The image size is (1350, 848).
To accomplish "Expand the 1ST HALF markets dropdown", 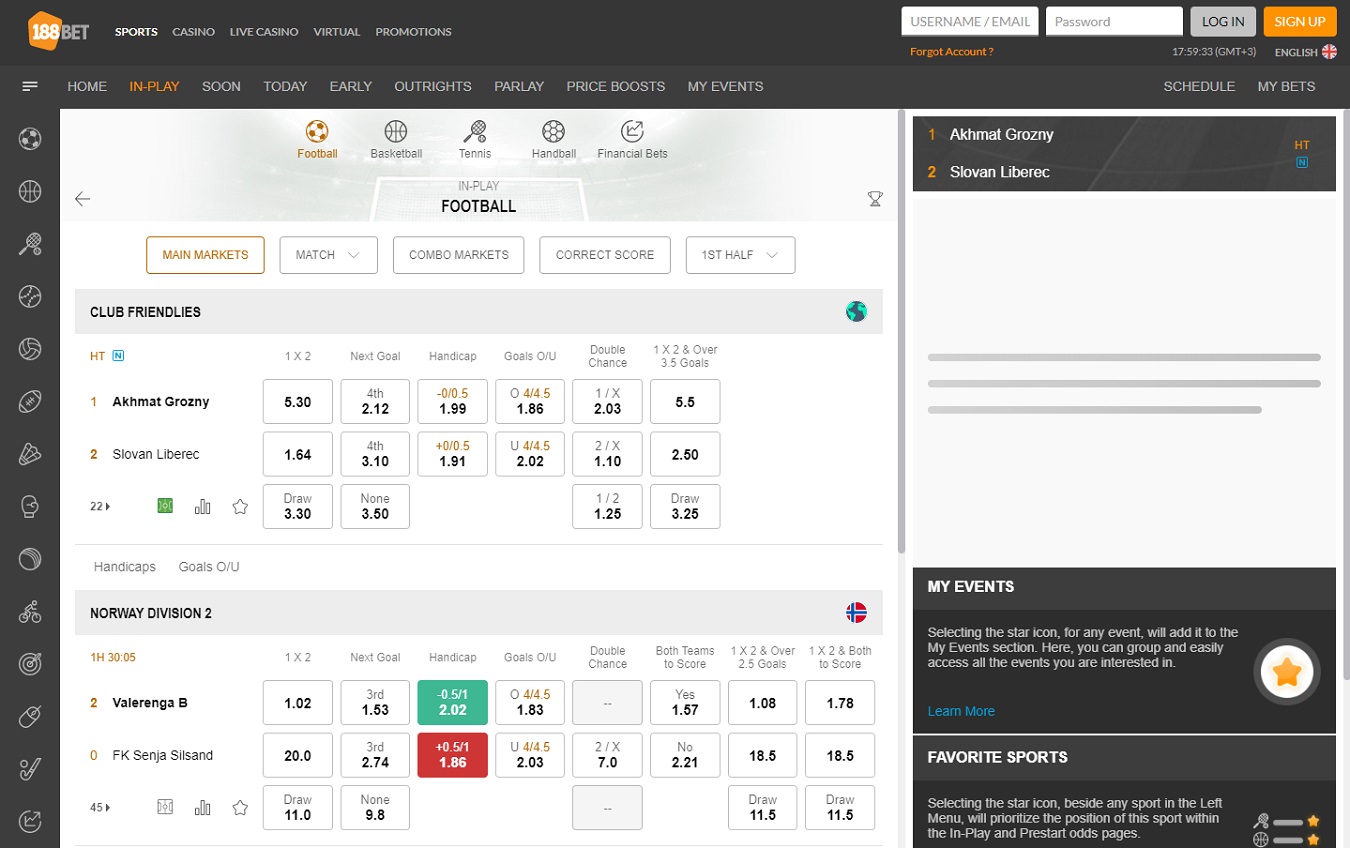I will tap(740, 255).
